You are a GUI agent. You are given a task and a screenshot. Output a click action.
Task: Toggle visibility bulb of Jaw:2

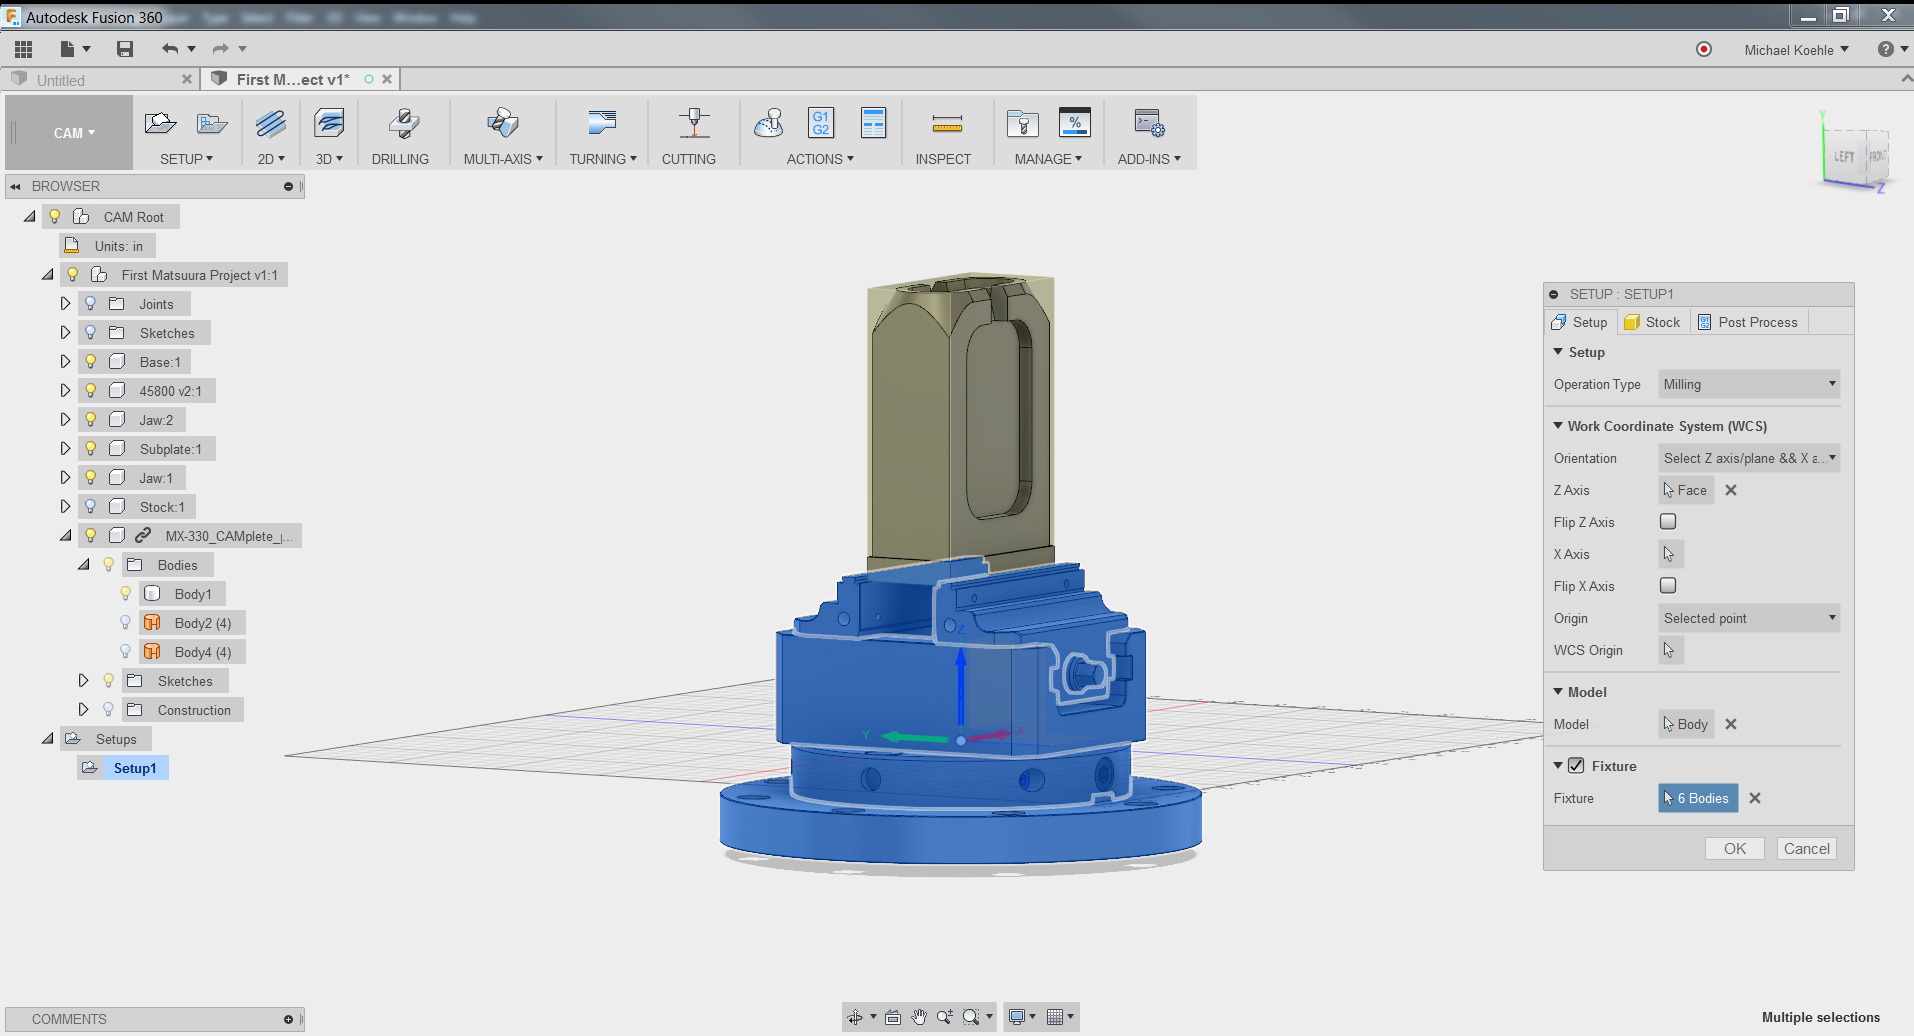point(91,419)
